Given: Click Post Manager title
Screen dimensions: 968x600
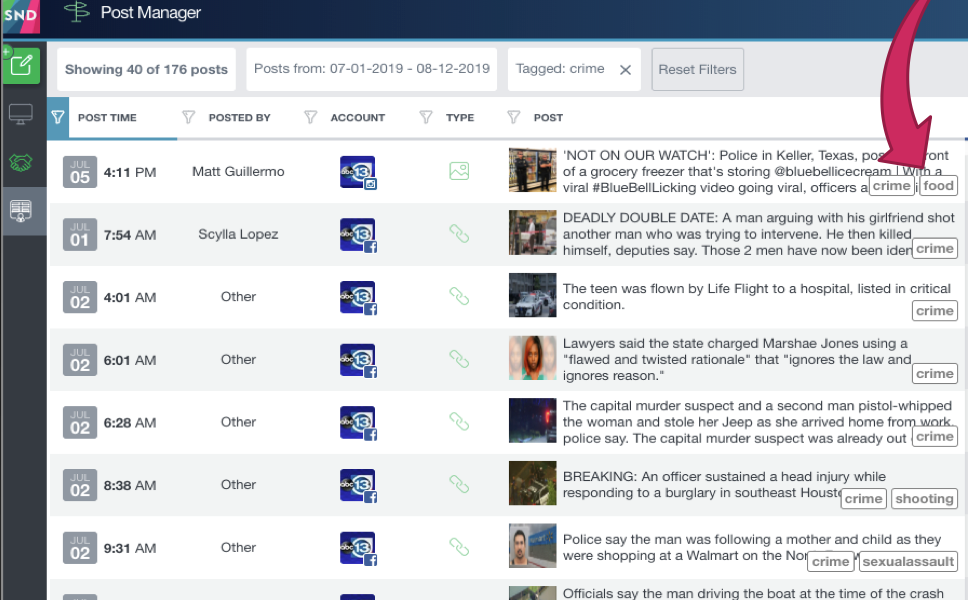Looking at the screenshot, I should 151,12.
